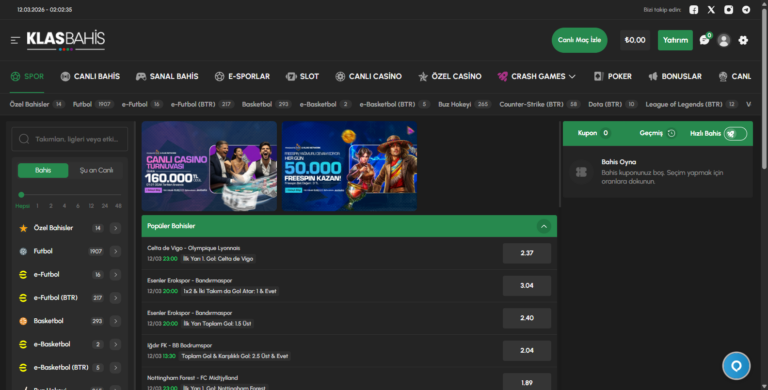Open the Facebook social link icon
The width and height of the screenshot is (768, 390).
pyautogui.click(x=694, y=10)
